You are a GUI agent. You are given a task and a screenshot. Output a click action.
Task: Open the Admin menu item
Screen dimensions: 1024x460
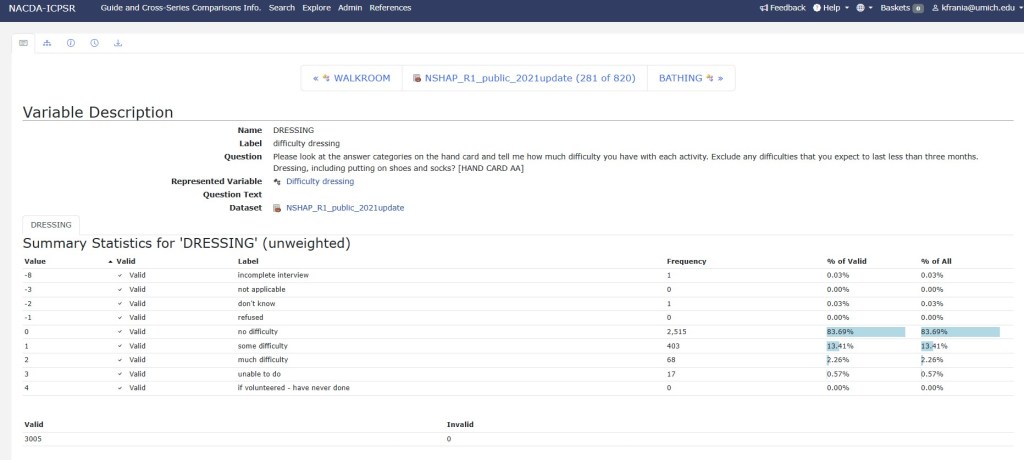click(x=350, y=8)
